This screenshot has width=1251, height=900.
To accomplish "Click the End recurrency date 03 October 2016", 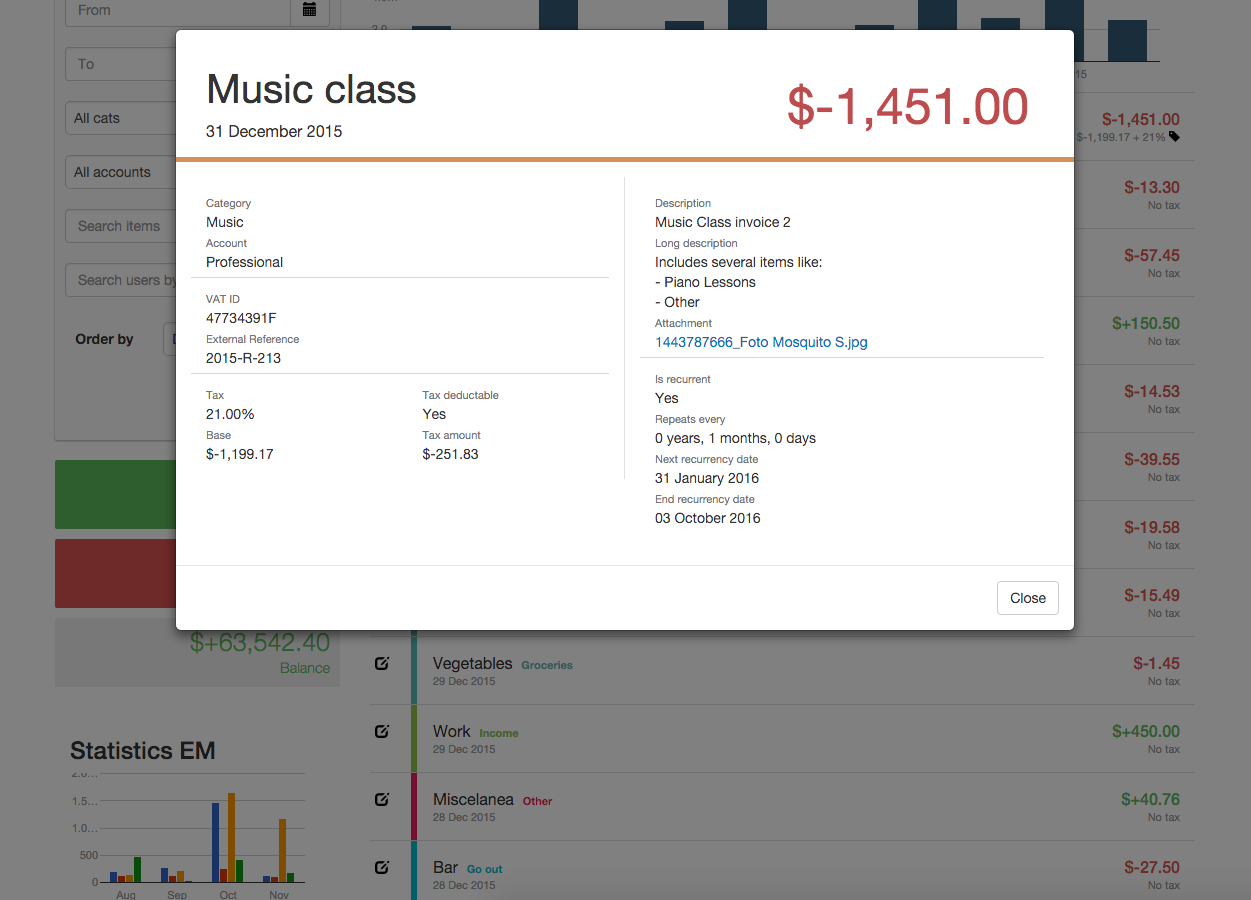I will [x=708, y=518].
